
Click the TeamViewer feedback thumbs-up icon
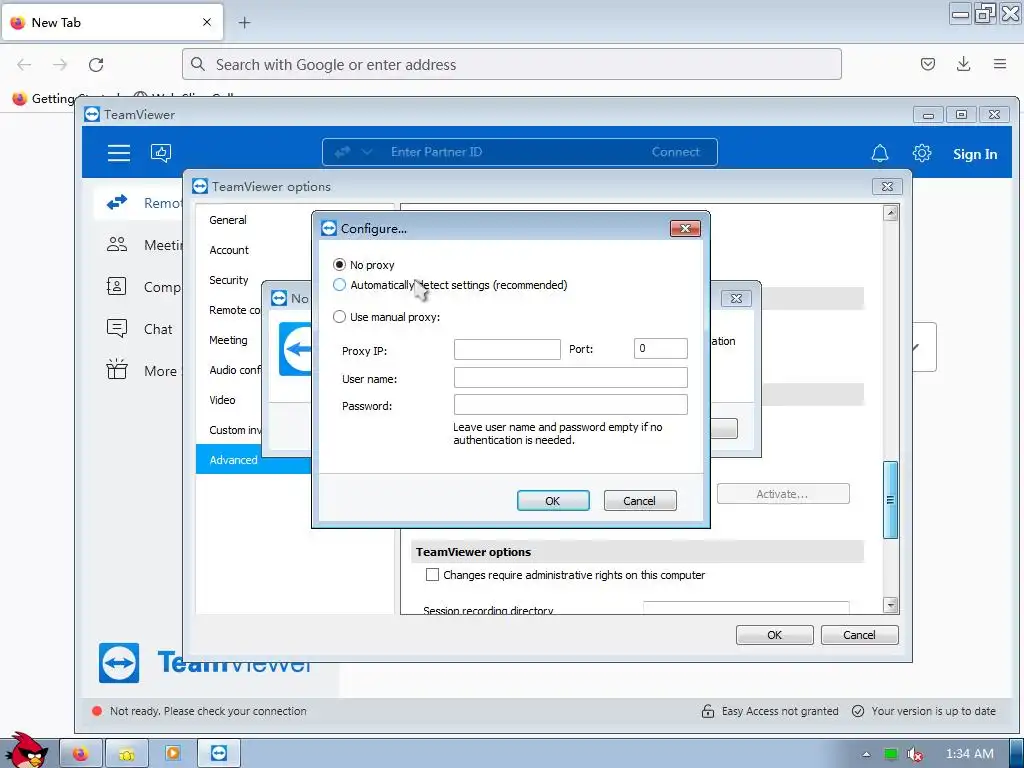pyautogui.click(x=161, y=153)
